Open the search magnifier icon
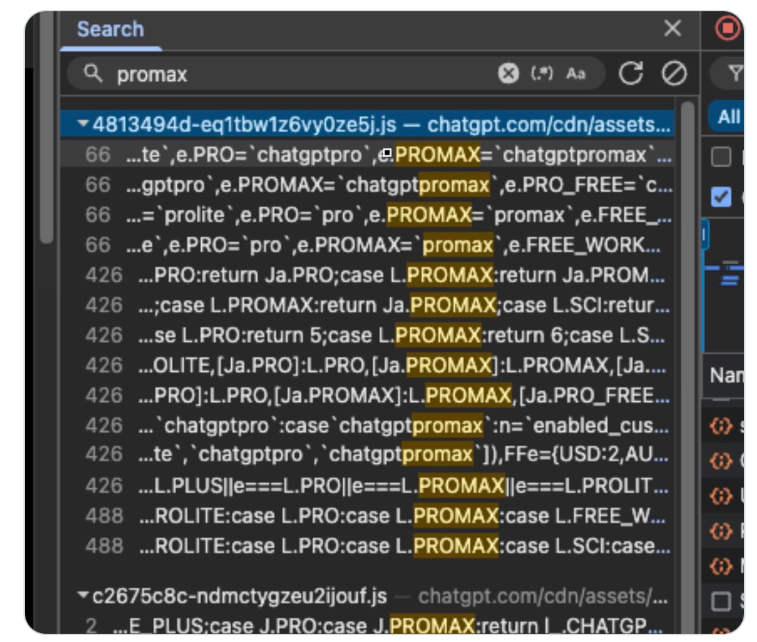 (93, 74)
